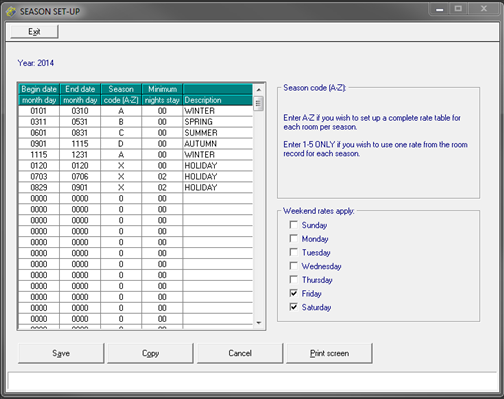Toggle the Wednesday checkbox
Image resolution: width=504 pixels, height=399 pixels.
pyautogui.click(x=294, y=266)
